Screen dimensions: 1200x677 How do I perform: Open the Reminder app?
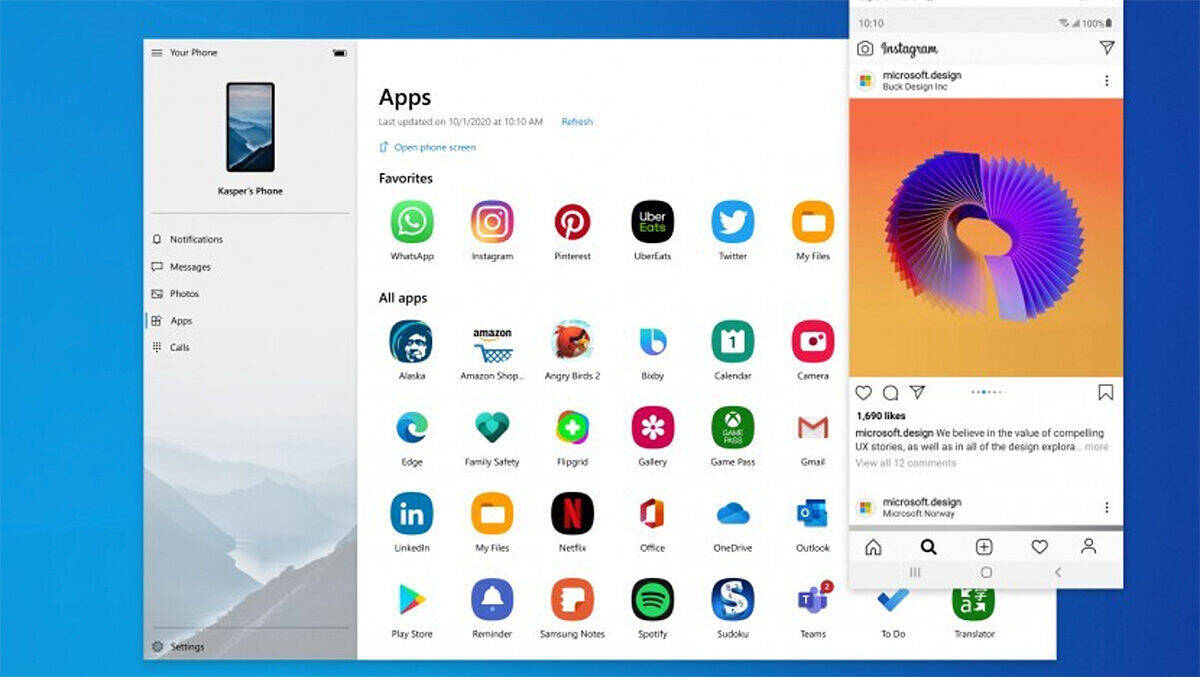(x=492, y=599)
